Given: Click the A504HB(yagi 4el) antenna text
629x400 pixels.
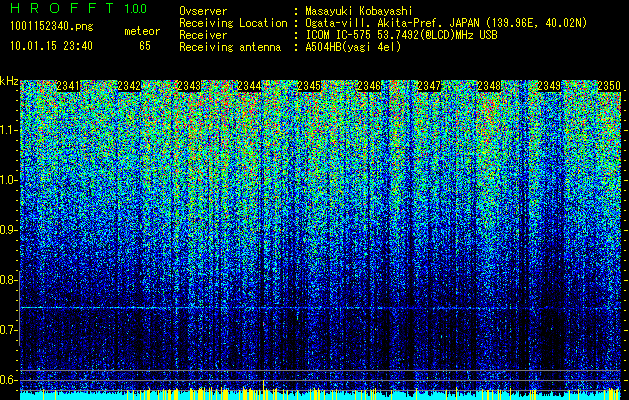Looking at the screenshot, I should point(353,47).
